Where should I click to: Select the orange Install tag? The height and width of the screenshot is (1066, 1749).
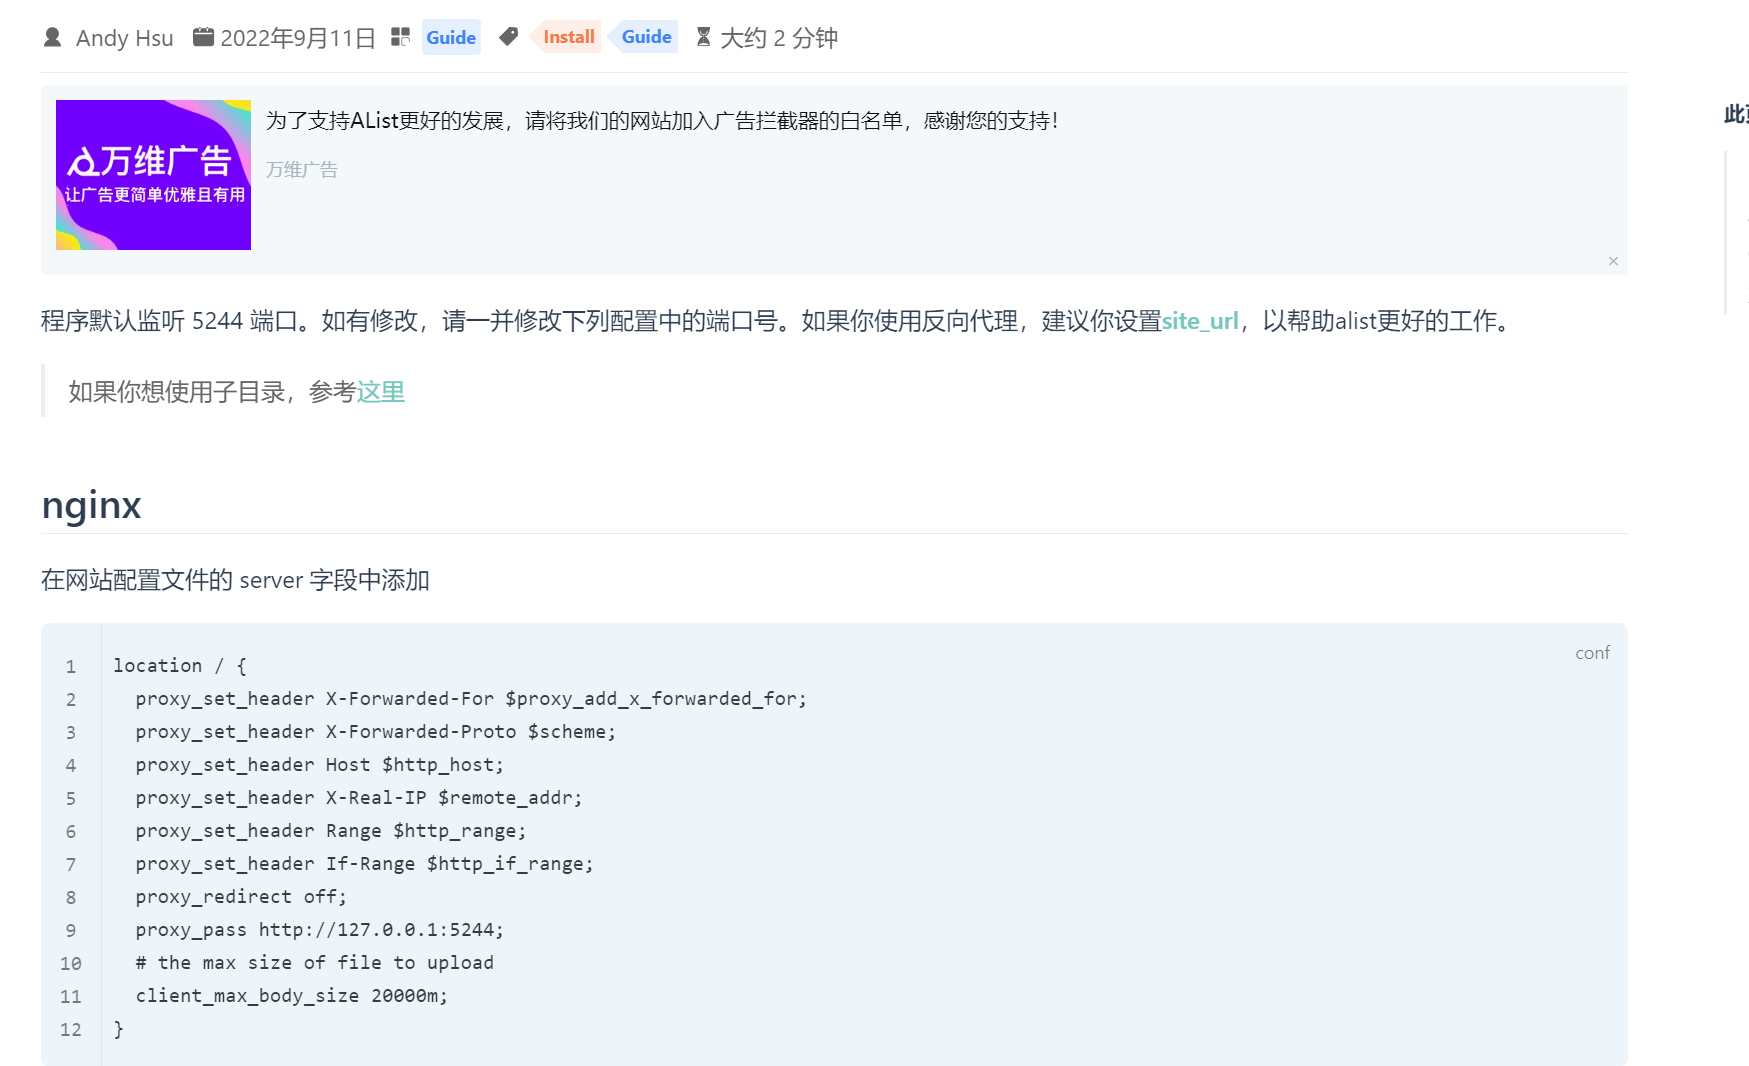click(x=567, y=37)
